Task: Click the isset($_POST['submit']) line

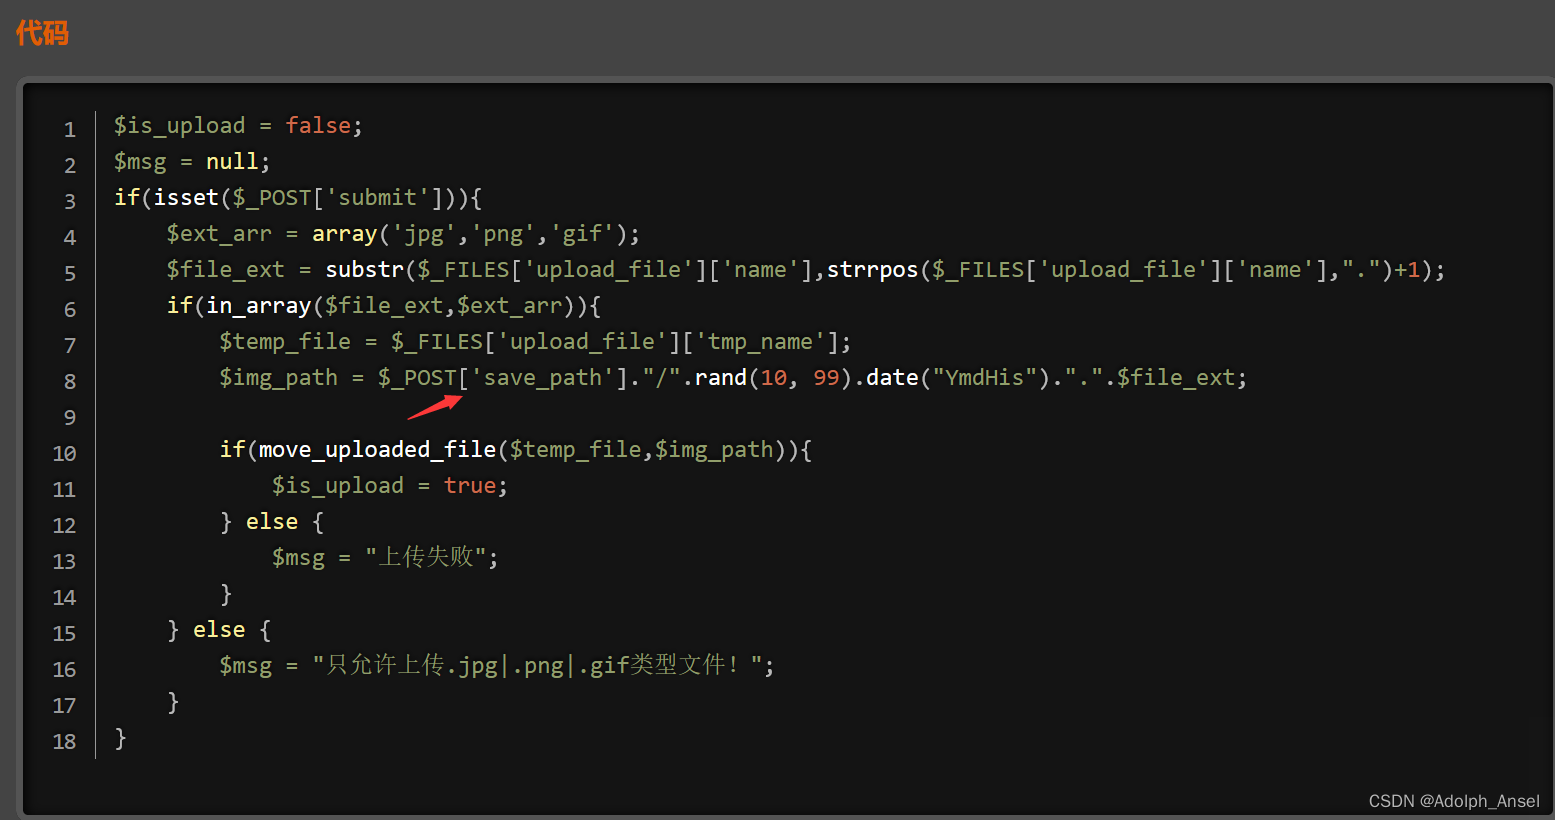Action: (298, 197)
